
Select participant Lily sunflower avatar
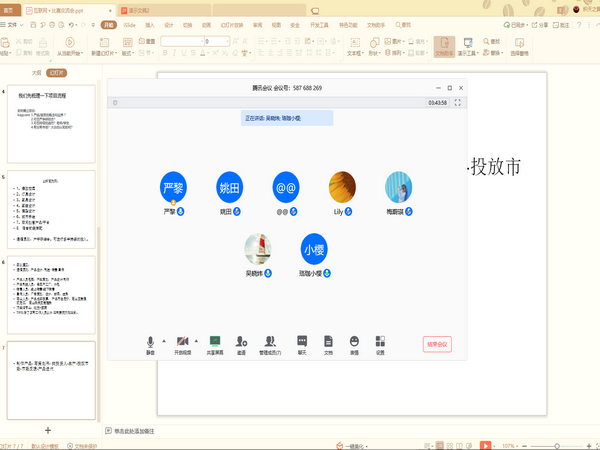(x=342, y=187)
